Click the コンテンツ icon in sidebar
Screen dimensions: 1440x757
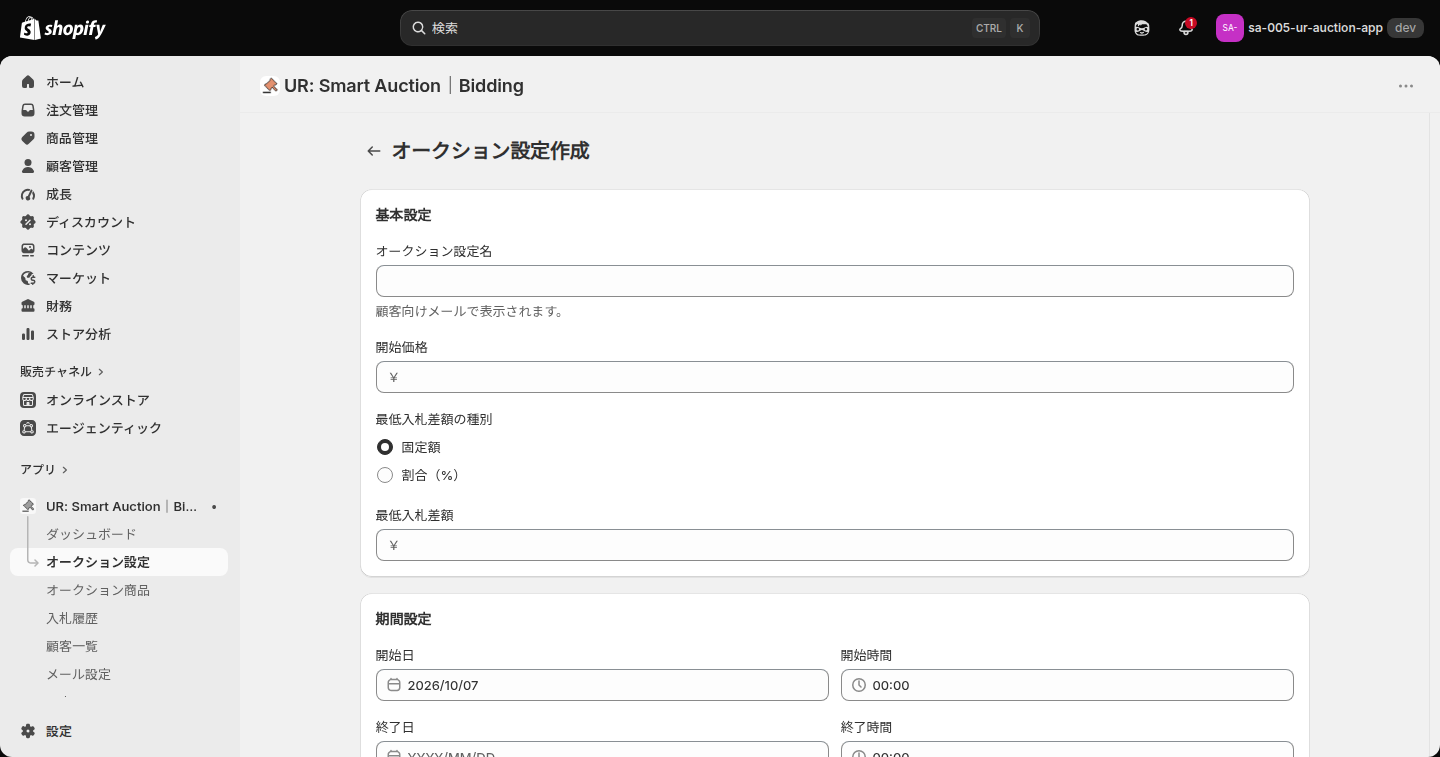[x=28, y=250]
